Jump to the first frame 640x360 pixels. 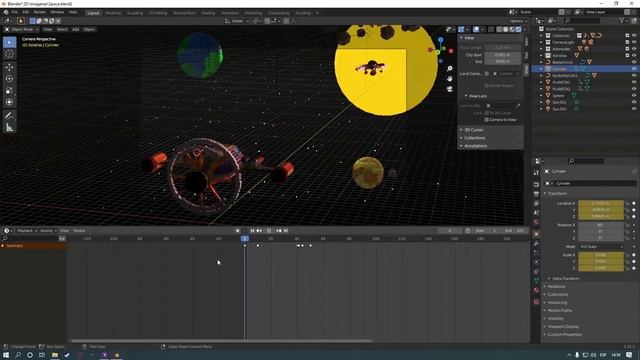click(x=252, y=231)
